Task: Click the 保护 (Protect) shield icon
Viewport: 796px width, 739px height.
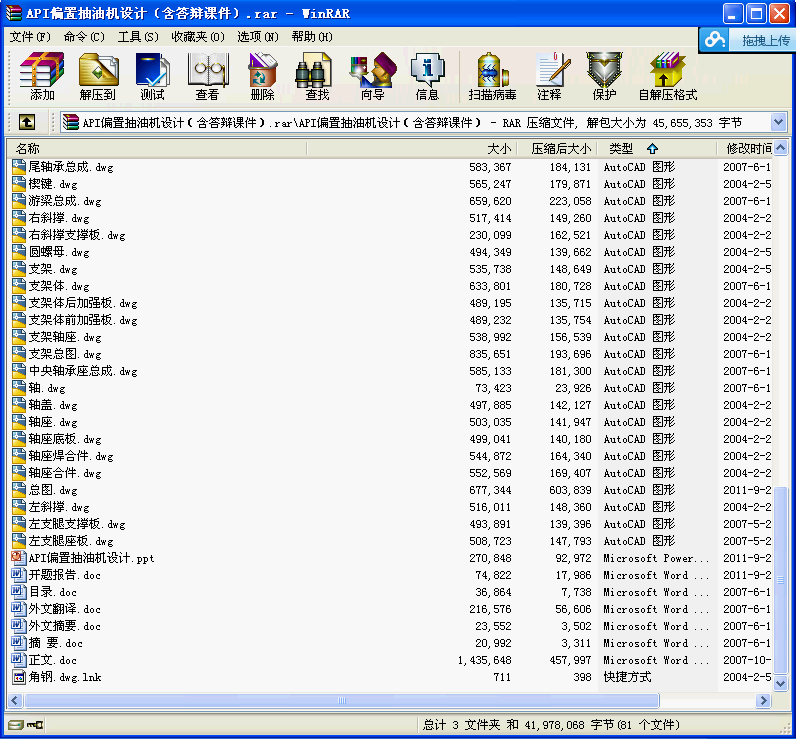Action: (604, 76)
